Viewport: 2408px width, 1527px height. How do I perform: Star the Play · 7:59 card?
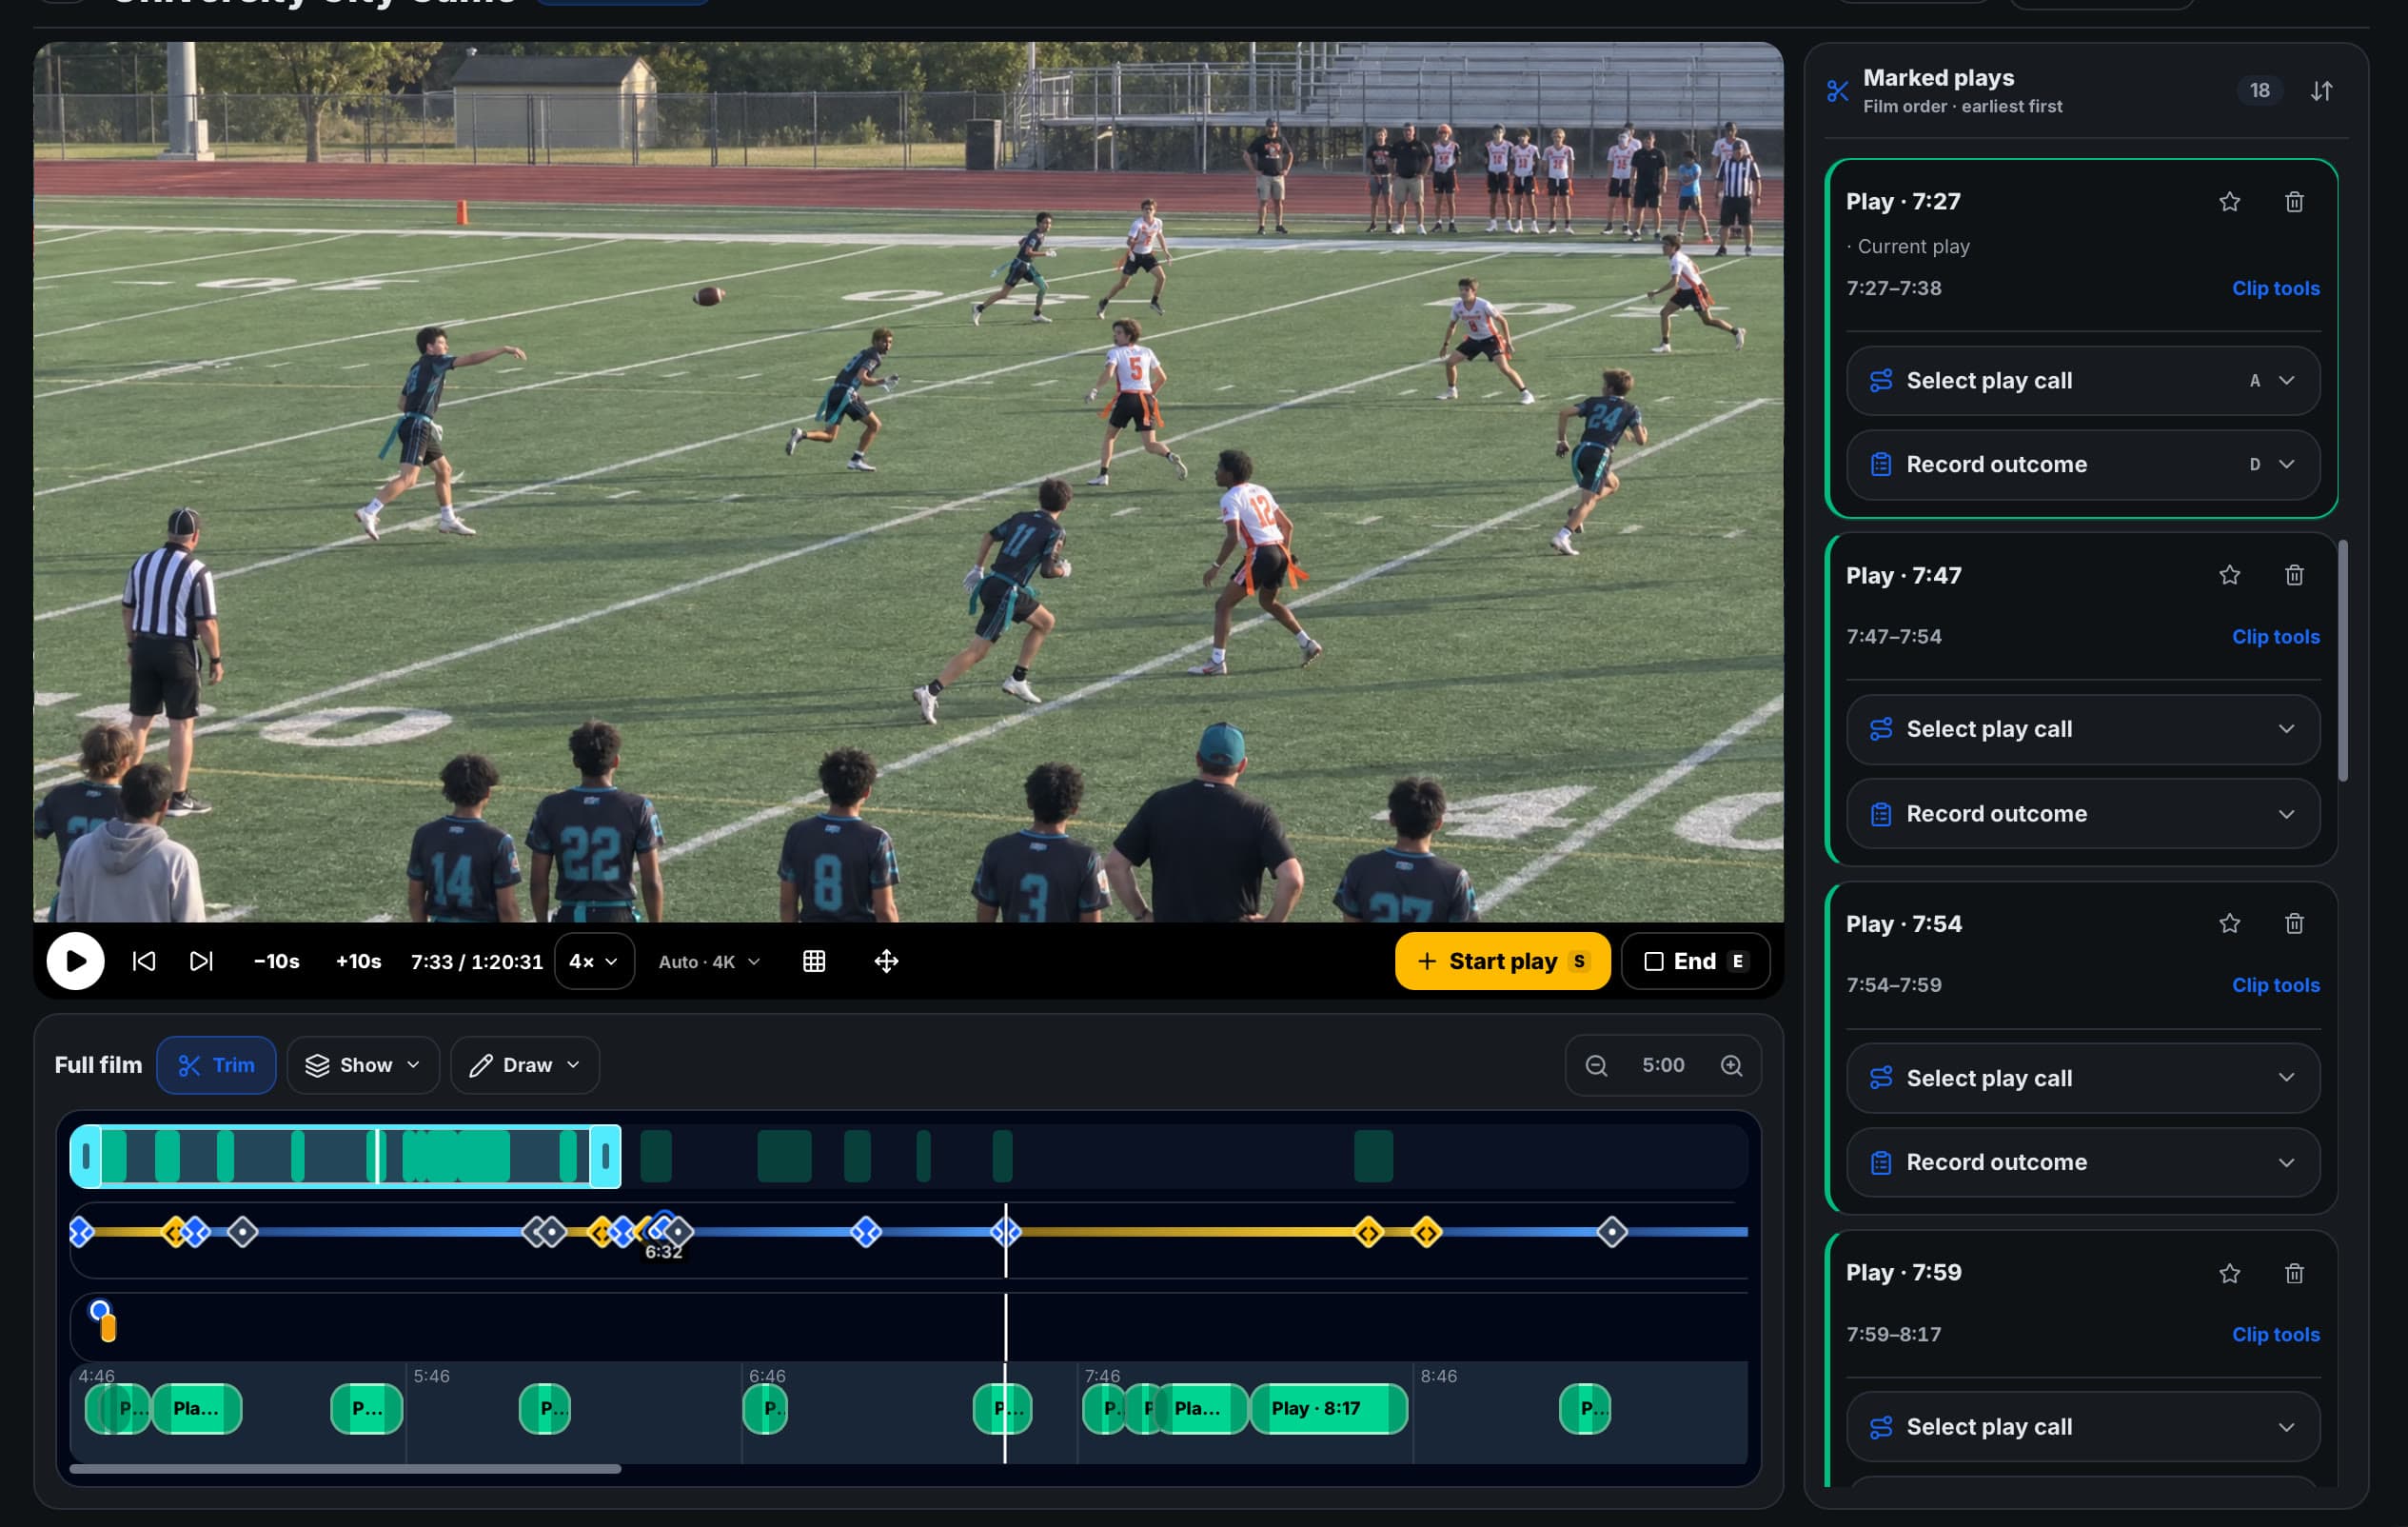click(x=2229, y=1273)
